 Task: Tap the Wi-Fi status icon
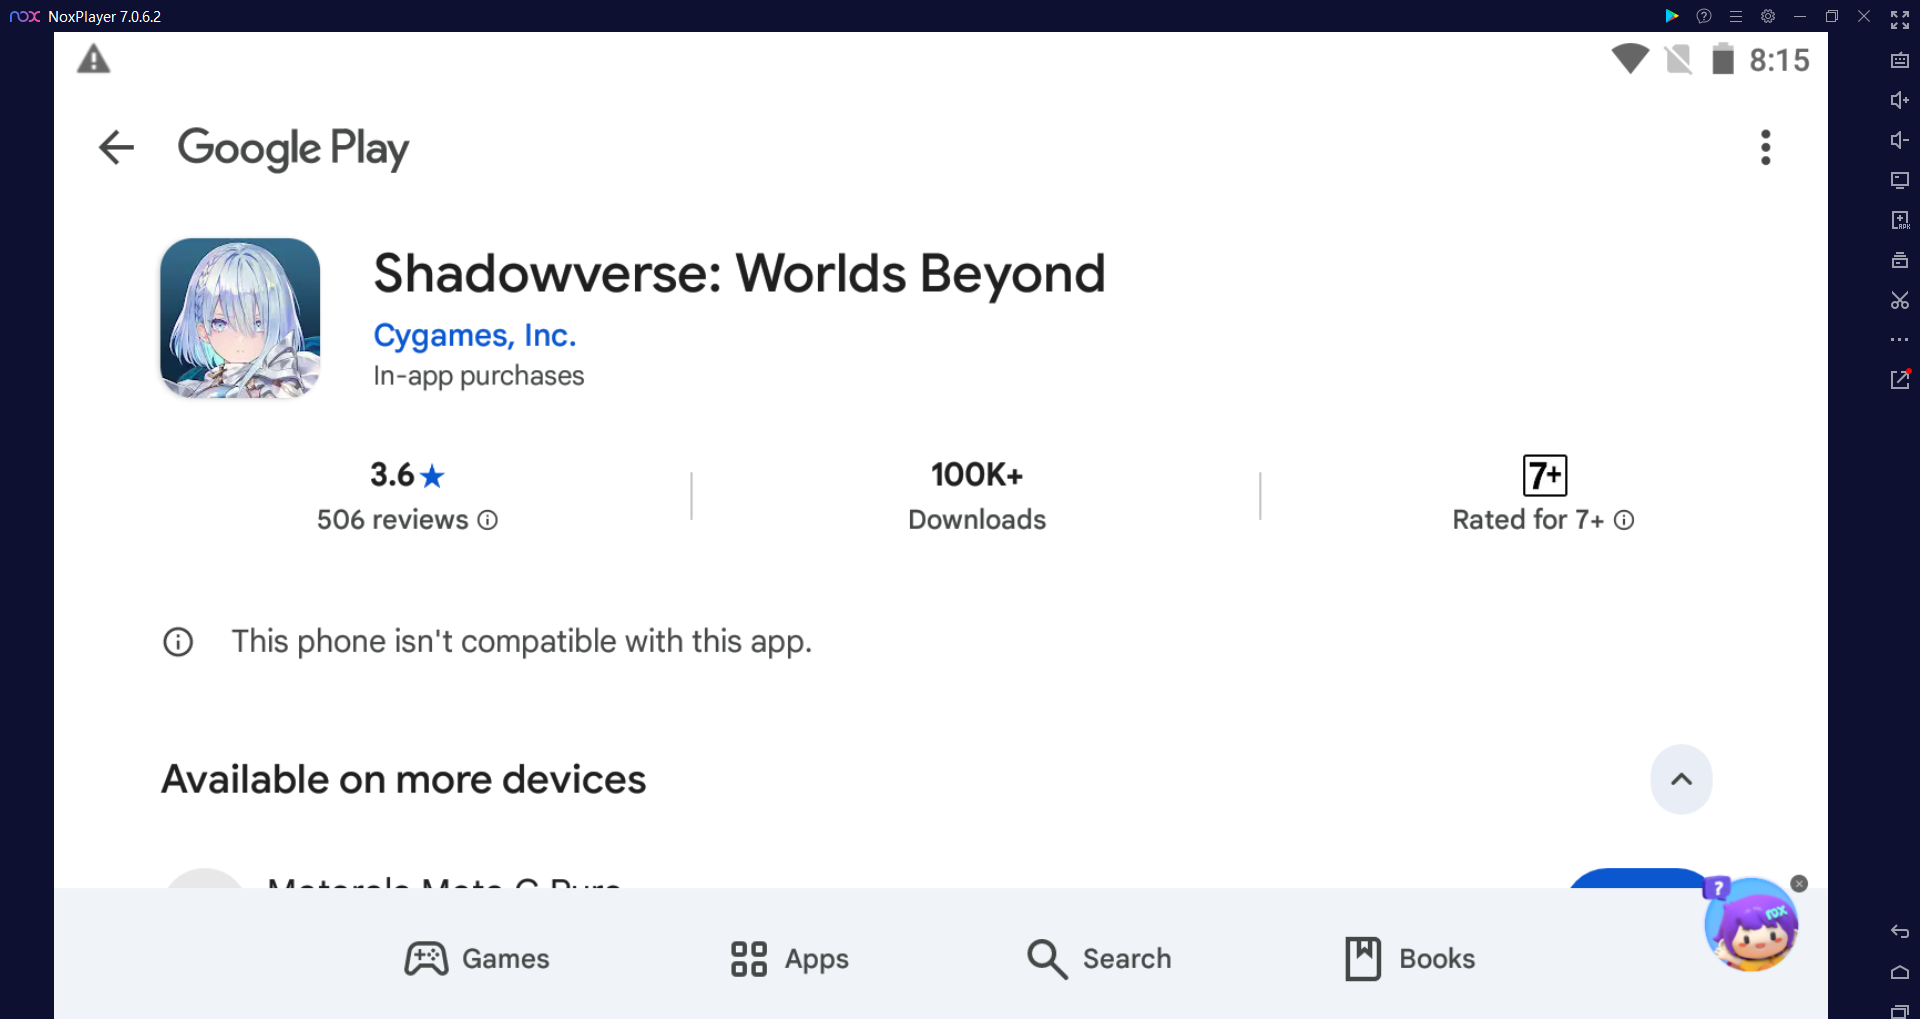[1630, 59]
